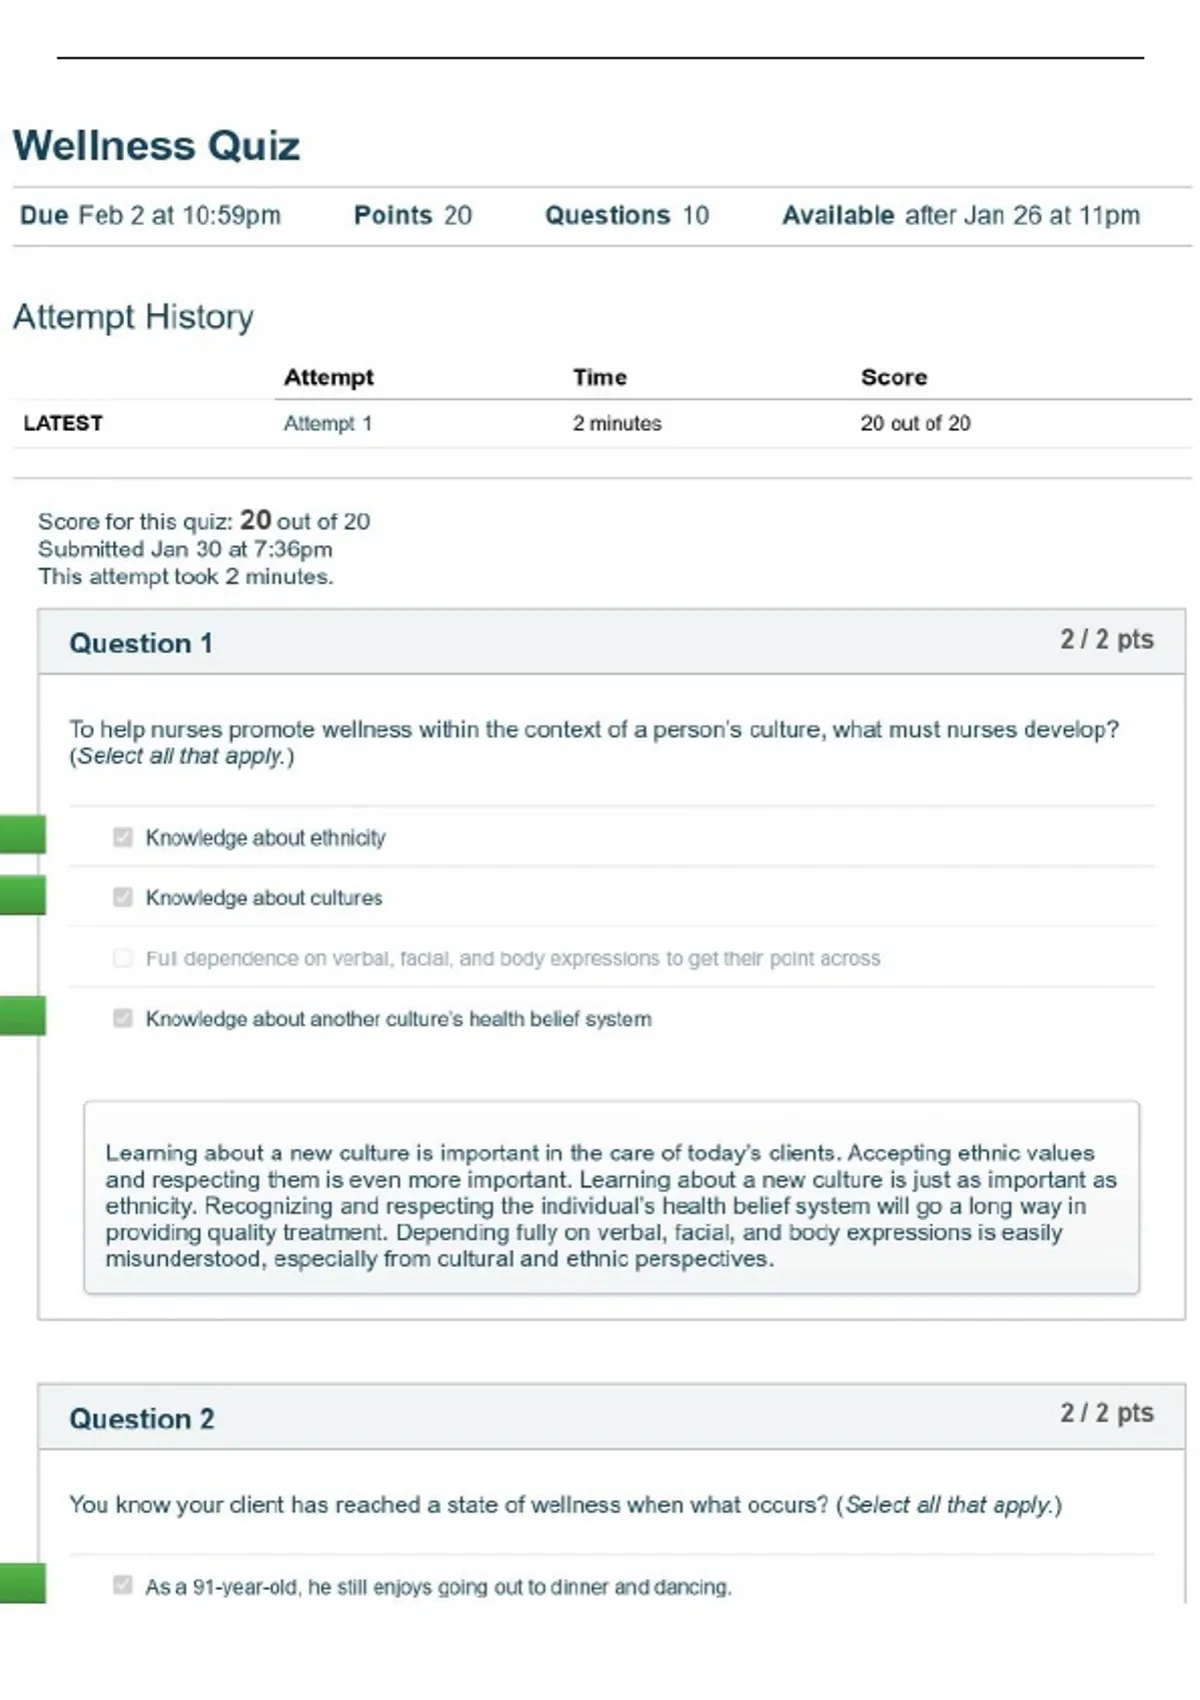Toggle the 91-year-old dinner and dancing checkbox
The width and height of the screenshot is (1200, 1700).
(x=123, y=1585)
